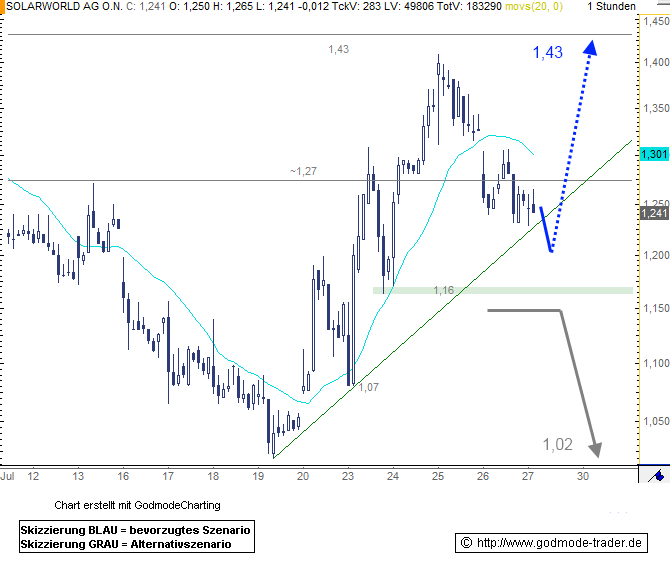Click date 24 on time axis
Image resolution: width=670 pixels, height=573 pixels.
pos(393,476)
